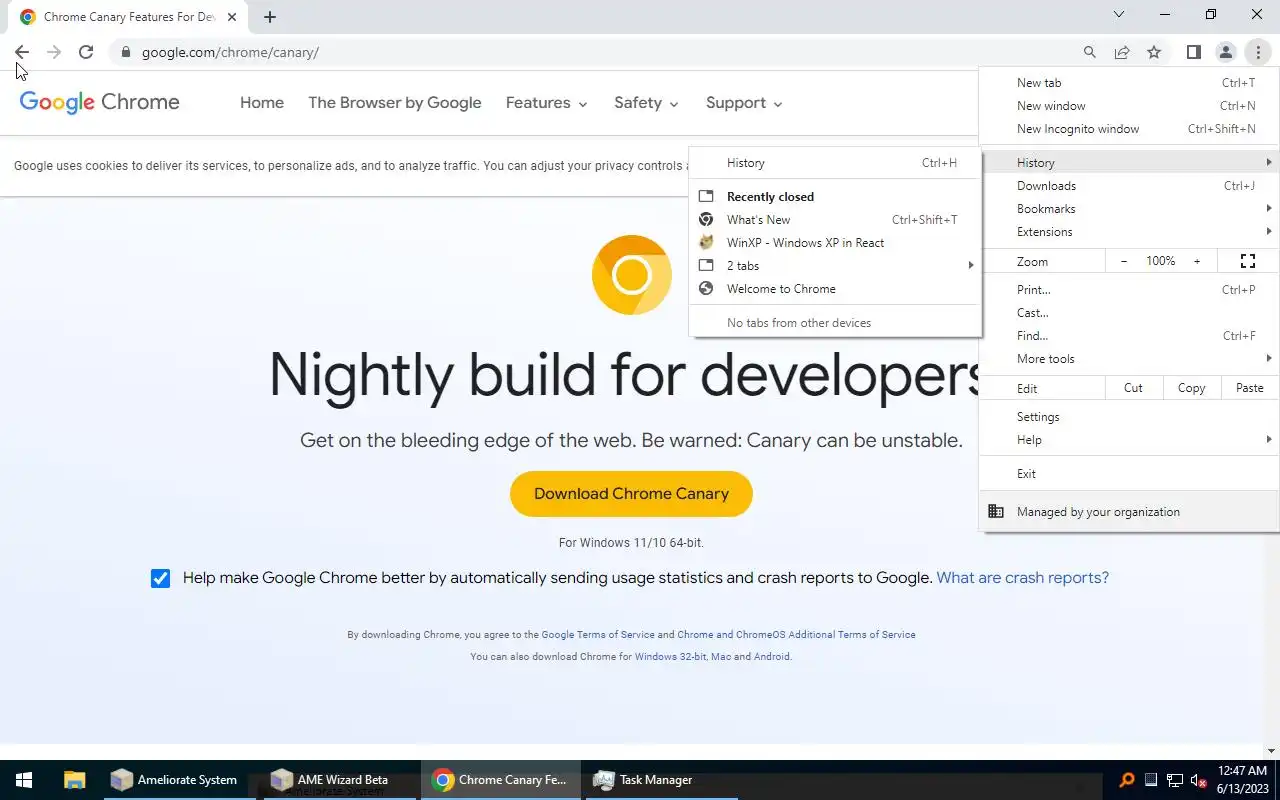Click Managed by your organization

coord(1129,512)
